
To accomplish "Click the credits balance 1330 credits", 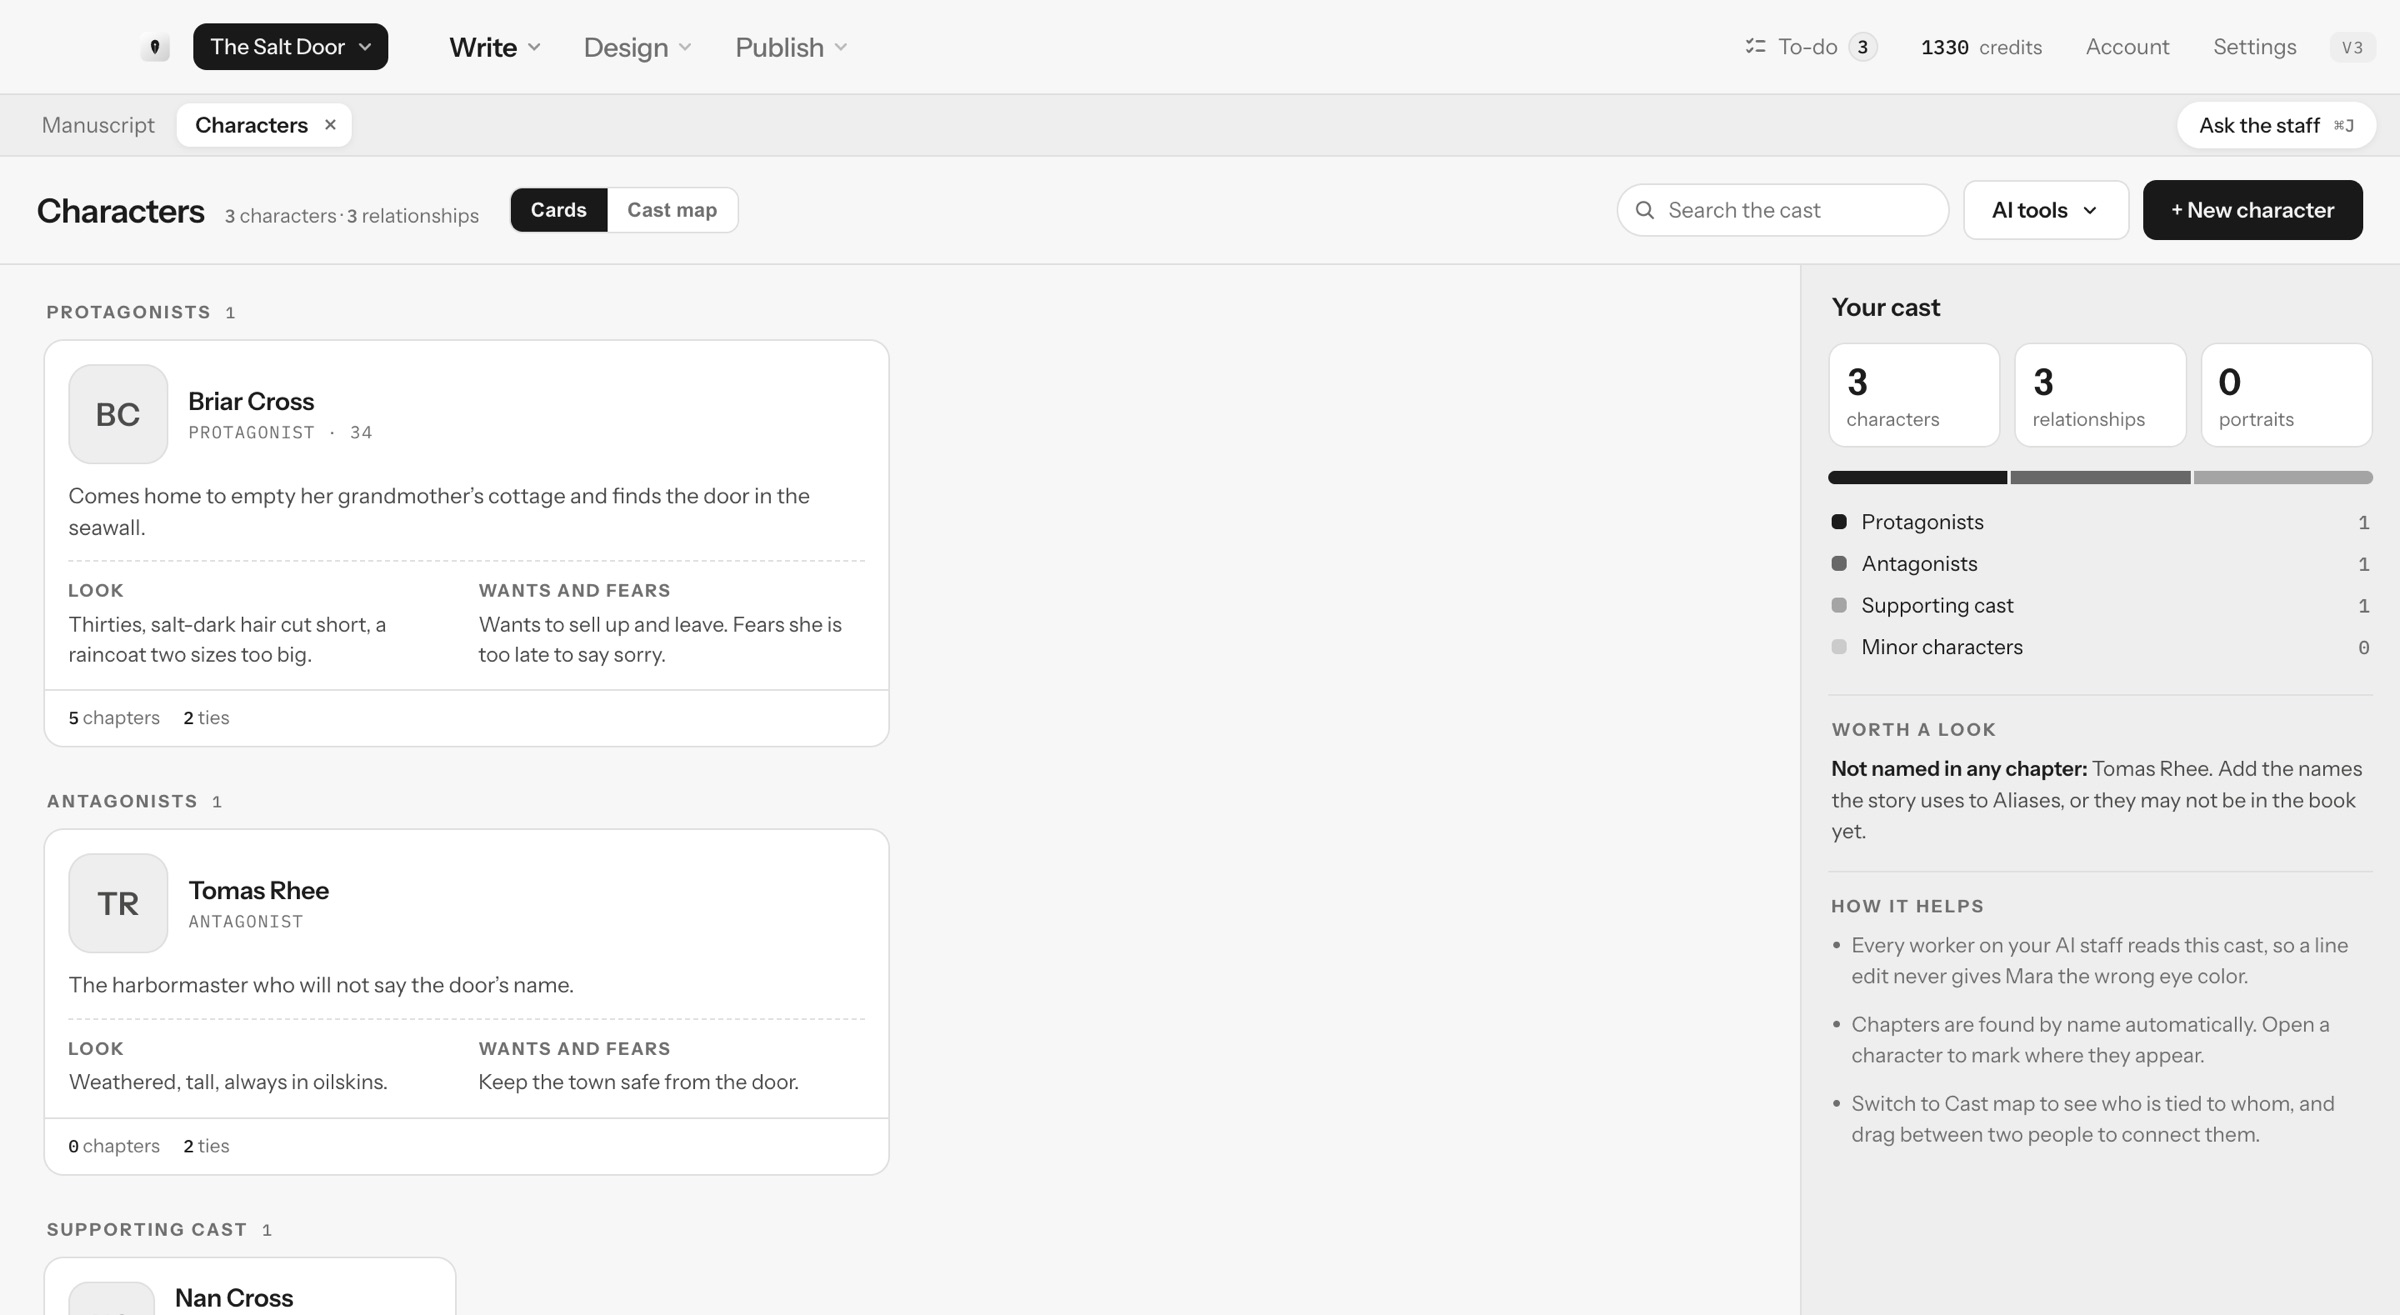I will [1981, 47].
